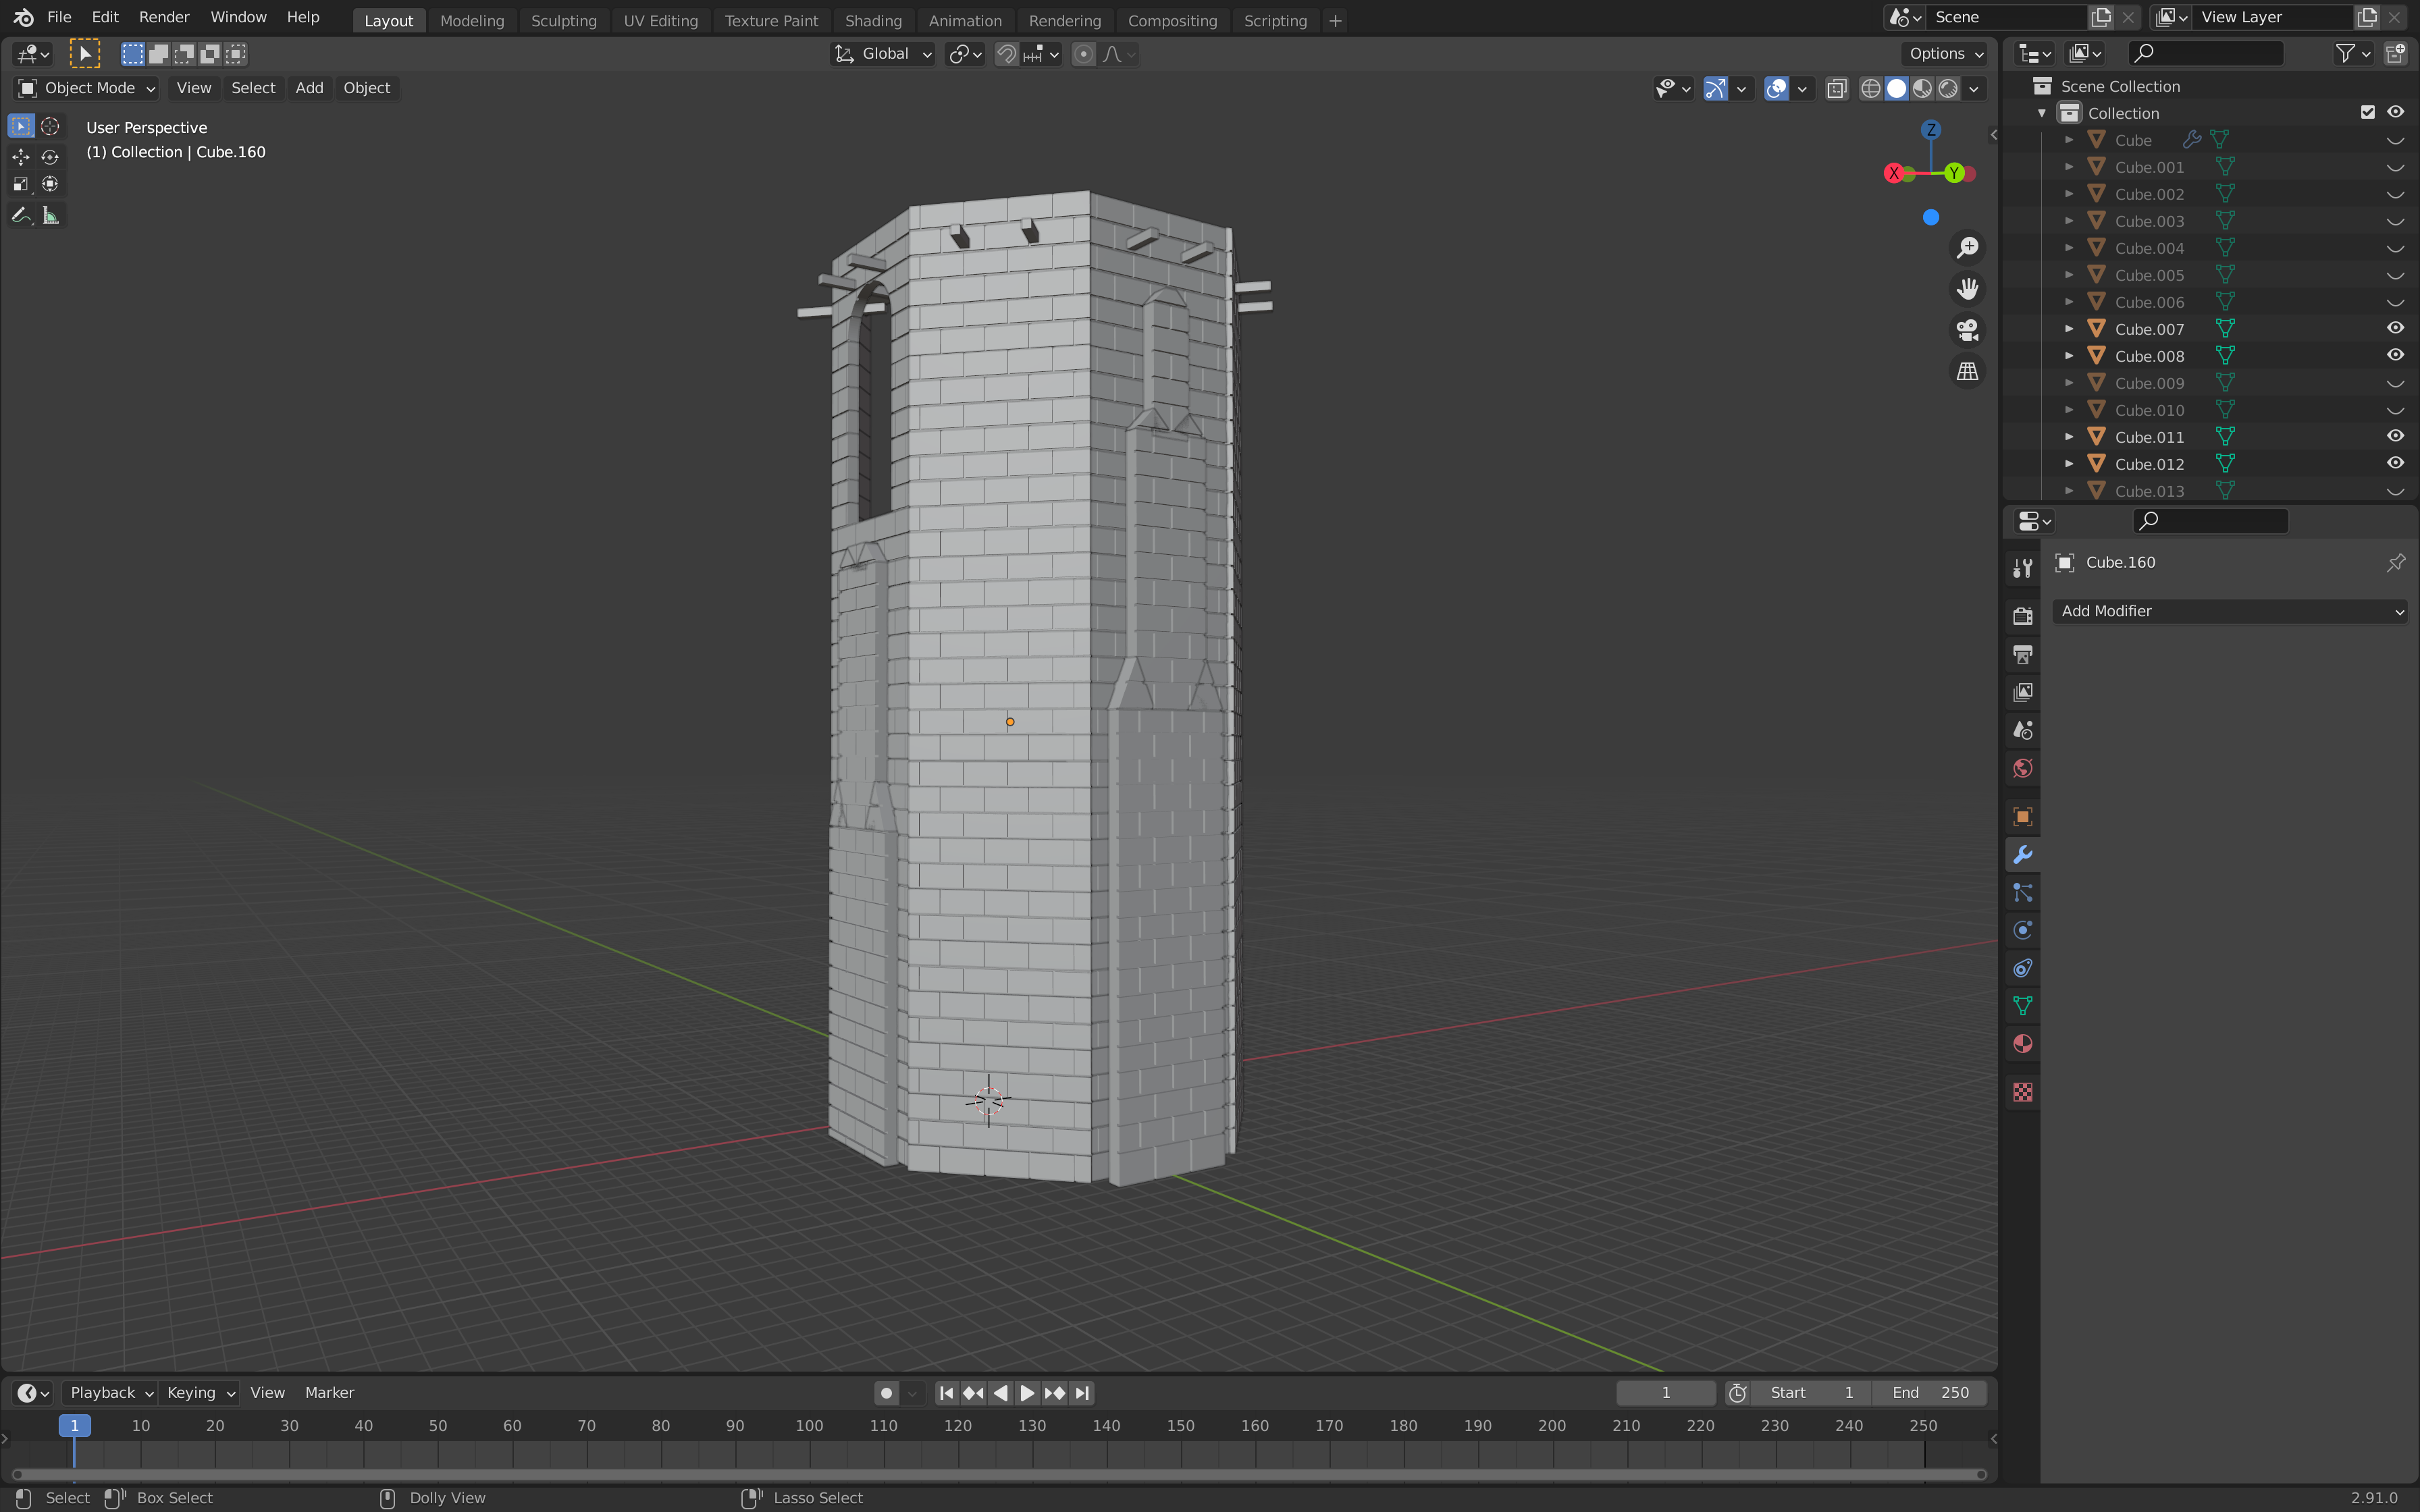Open the Physics properties tab icon
Viewport: 2420px width, 1512px height.
pyautogui.click(x=2022, y=930)
